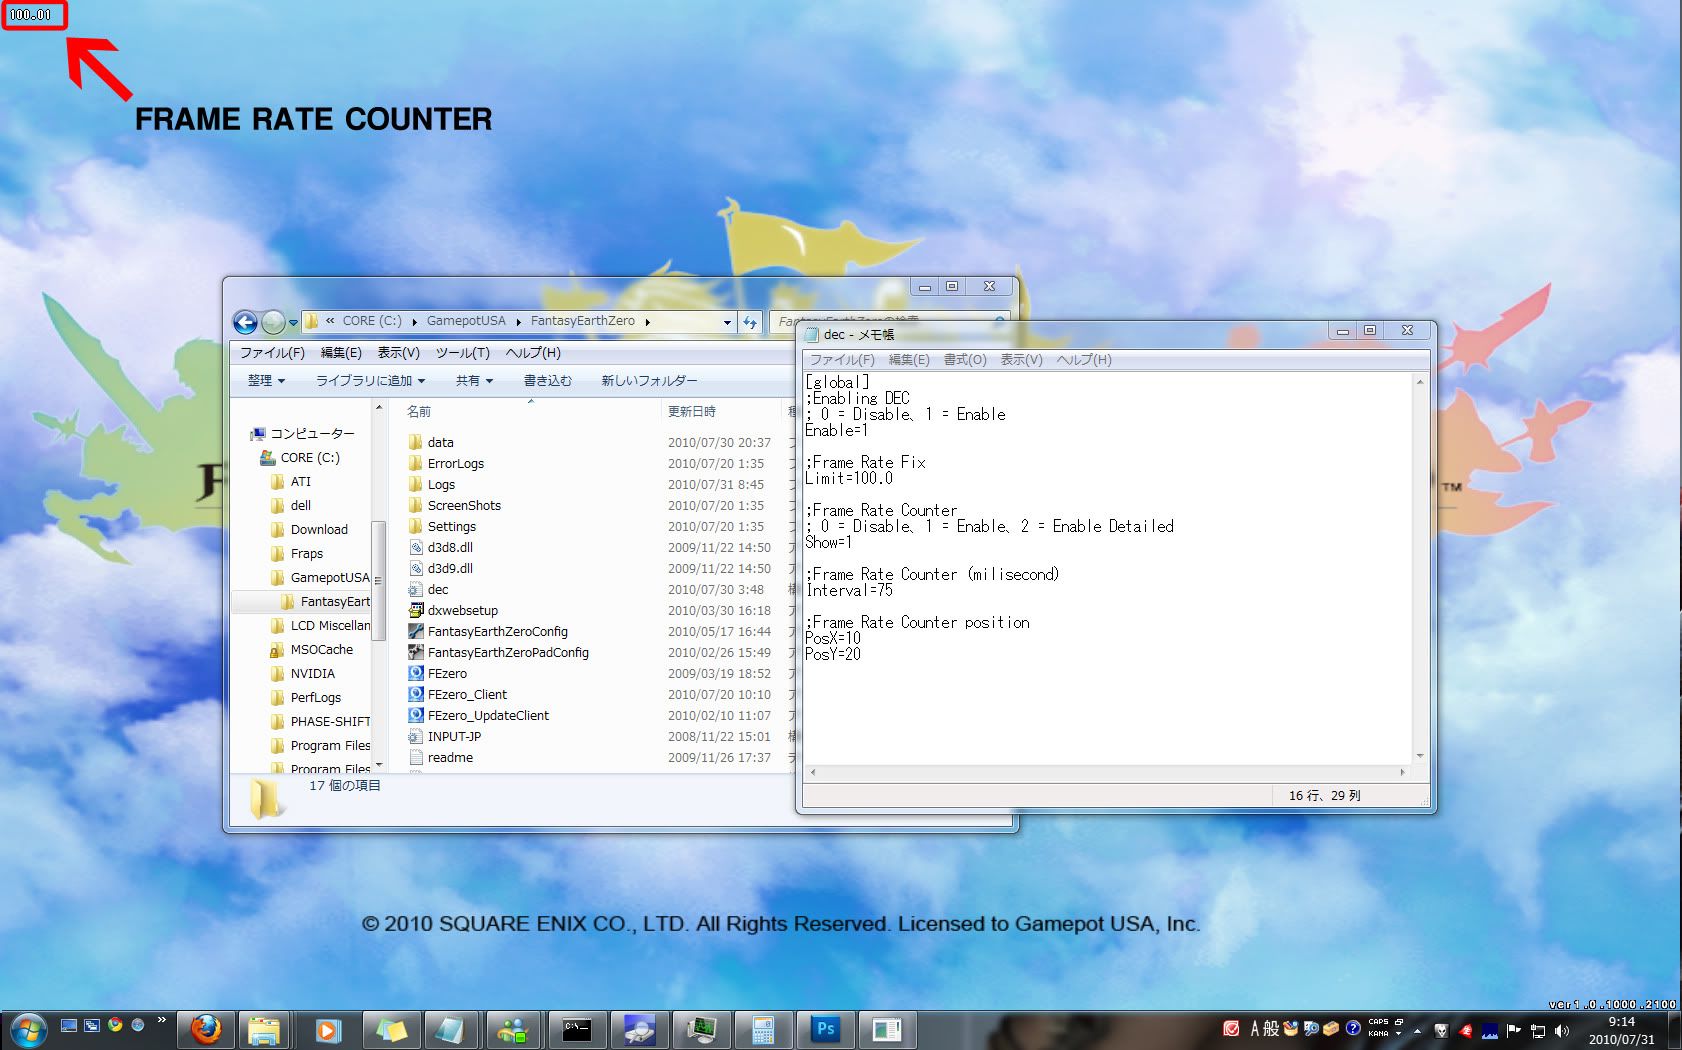The height and width of the screenshot is (1050, 1682).
Task: Switch to Notepad taskbar icon
Action: pos(452,1029)
